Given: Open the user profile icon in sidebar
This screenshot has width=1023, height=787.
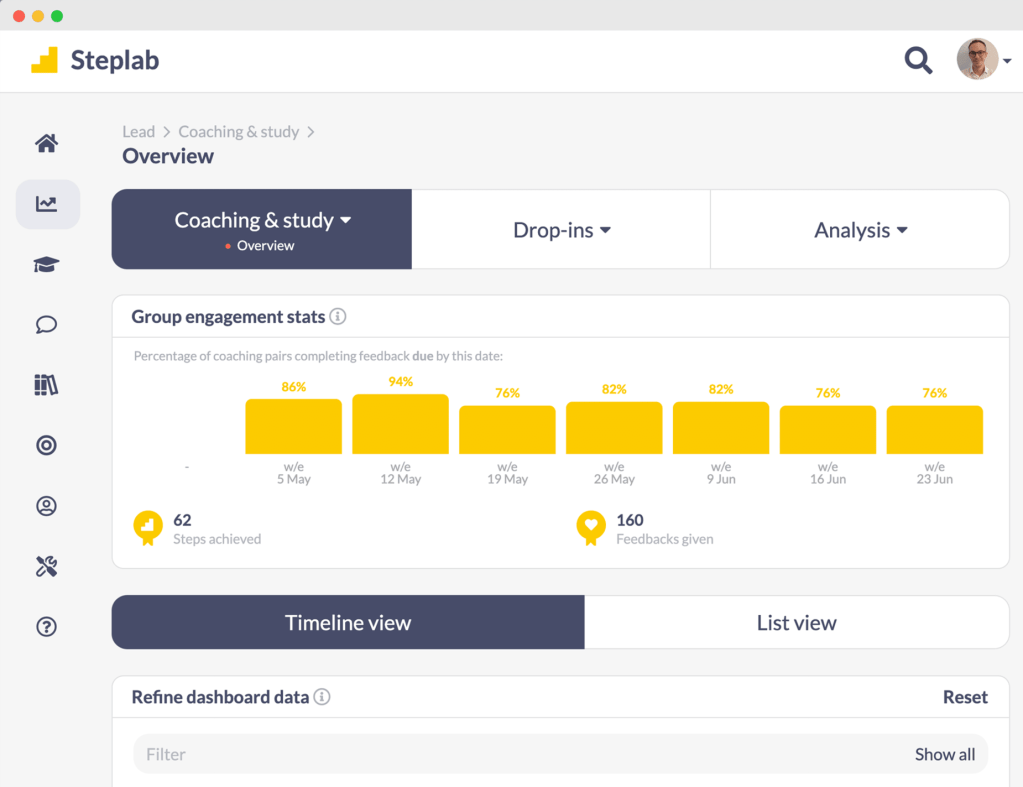Looking at the screenshot, I should (46, 506).
